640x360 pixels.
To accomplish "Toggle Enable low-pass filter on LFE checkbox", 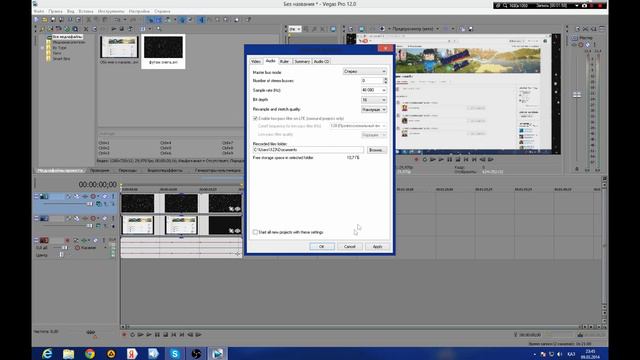I will (x=255, y=118).
